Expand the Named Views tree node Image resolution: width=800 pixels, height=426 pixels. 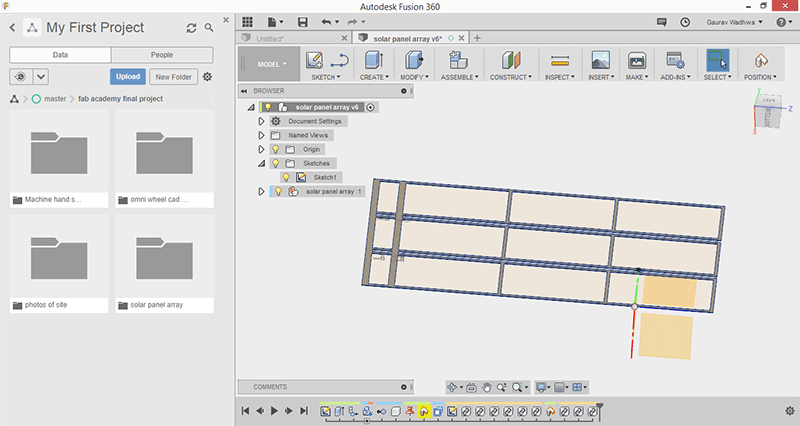tap(261, 135)
